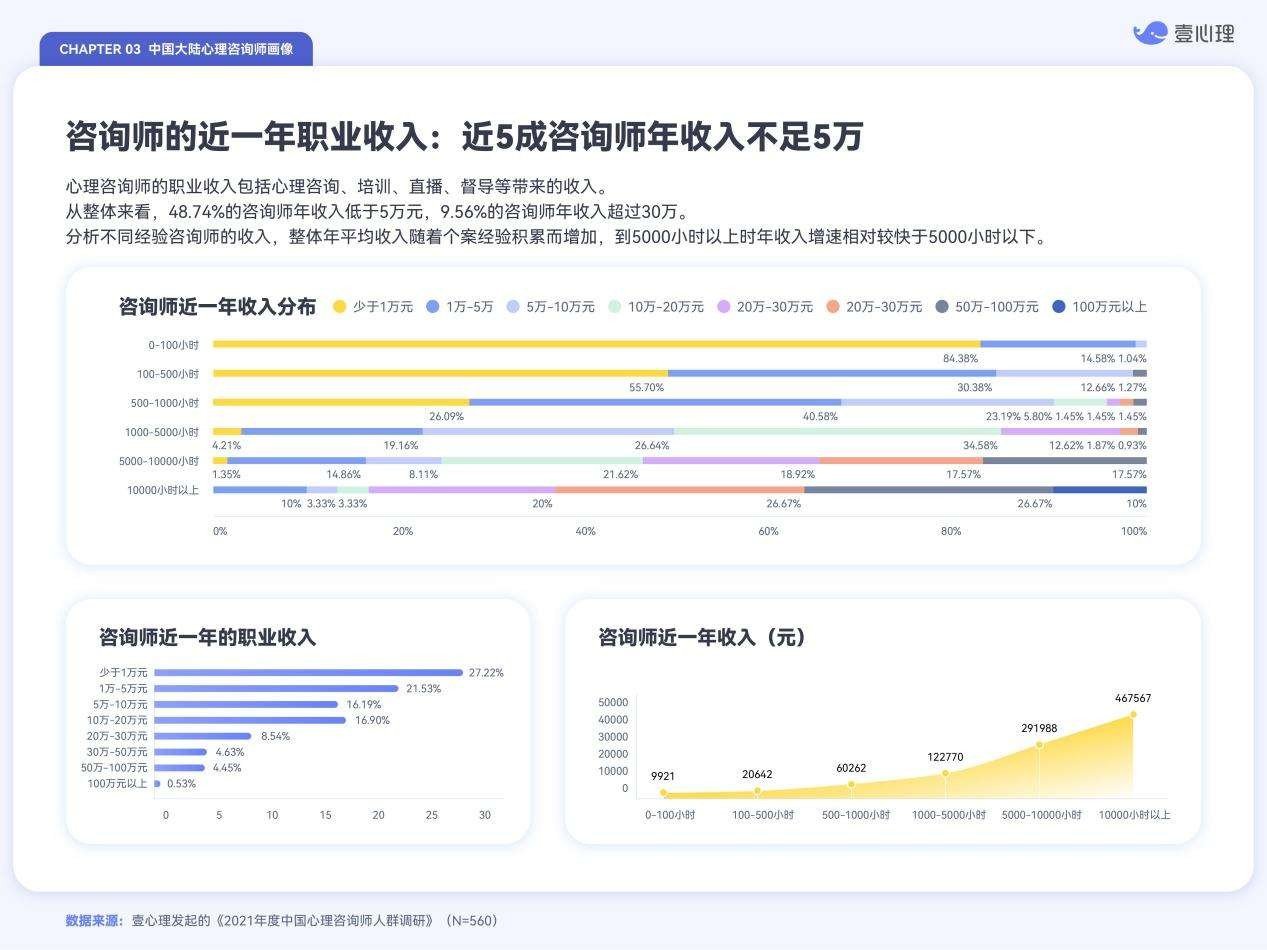The image size is (1267, 950).
Task: Click the sentence containing 48.74%的咨询师
Action: click(377, 212)
